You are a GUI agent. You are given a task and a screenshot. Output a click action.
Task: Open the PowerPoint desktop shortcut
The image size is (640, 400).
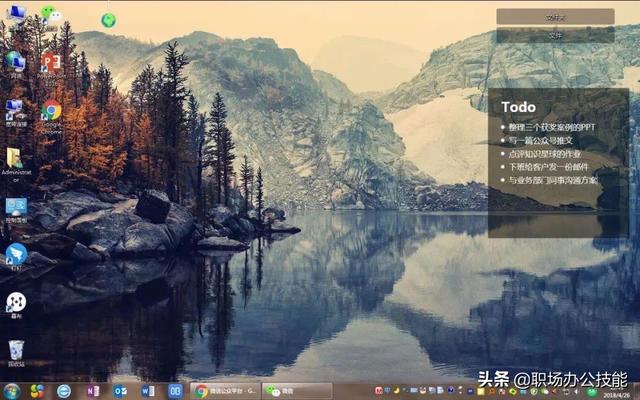pos(51,65)
